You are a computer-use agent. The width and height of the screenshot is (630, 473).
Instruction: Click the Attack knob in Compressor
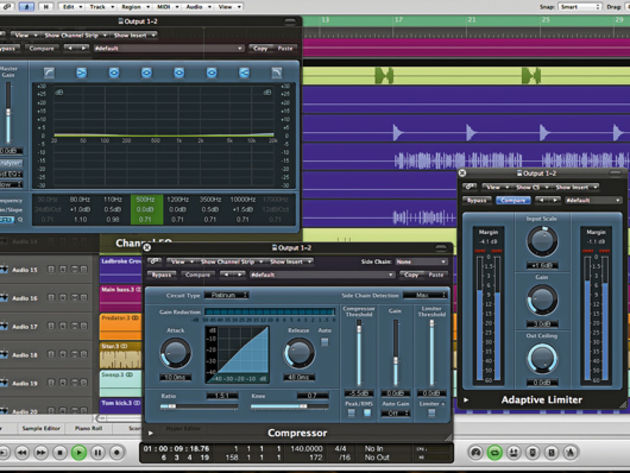coord(176,354)
